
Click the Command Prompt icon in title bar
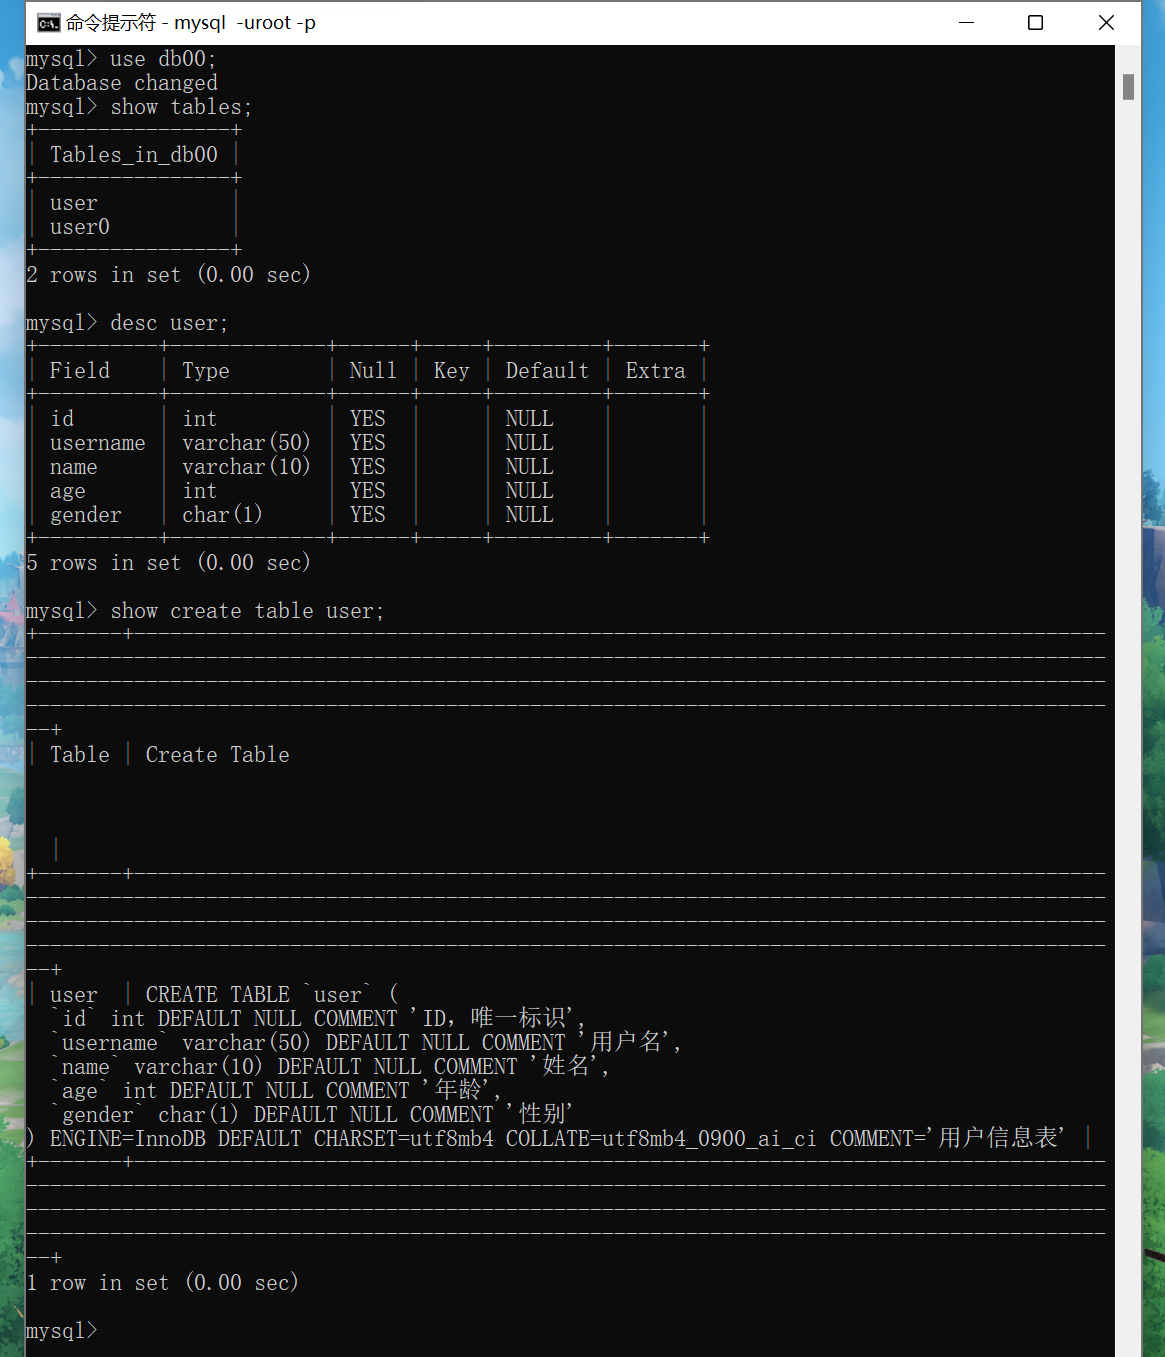[47, 21]
